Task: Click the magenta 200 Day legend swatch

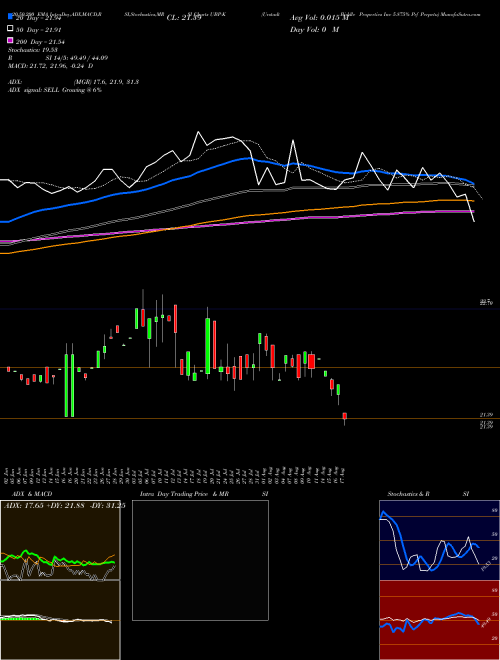Action: pyautogui.click(x=11, y=41)
